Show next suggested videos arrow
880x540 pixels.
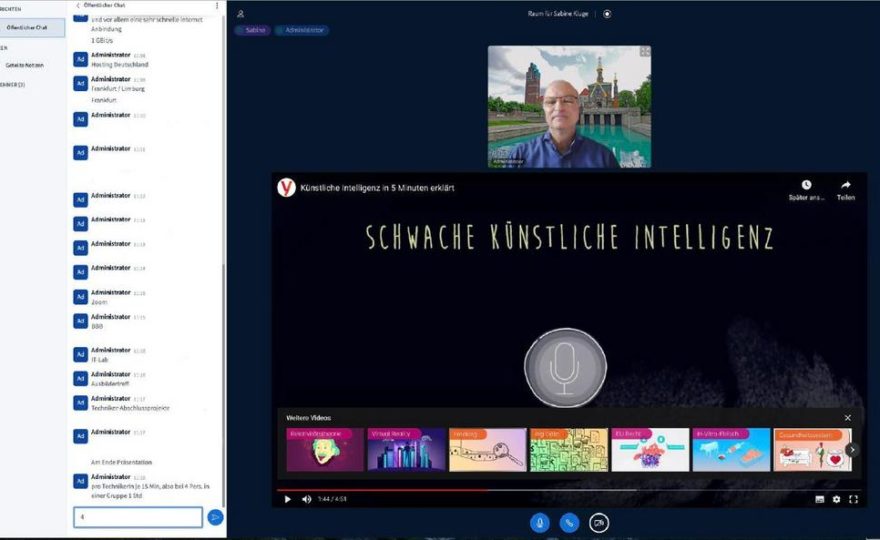[x=852, y=450]
